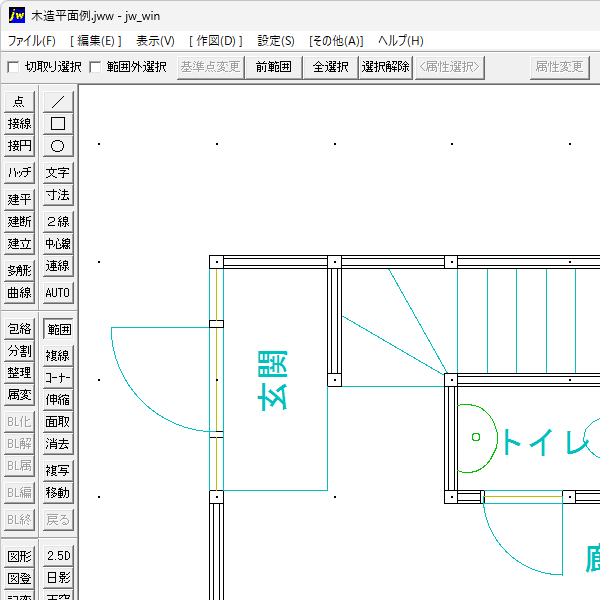This screenshot has width=600, height=600.
Task: Choose the 接円 tangent circle tool
Action: [x=19, y=146]
